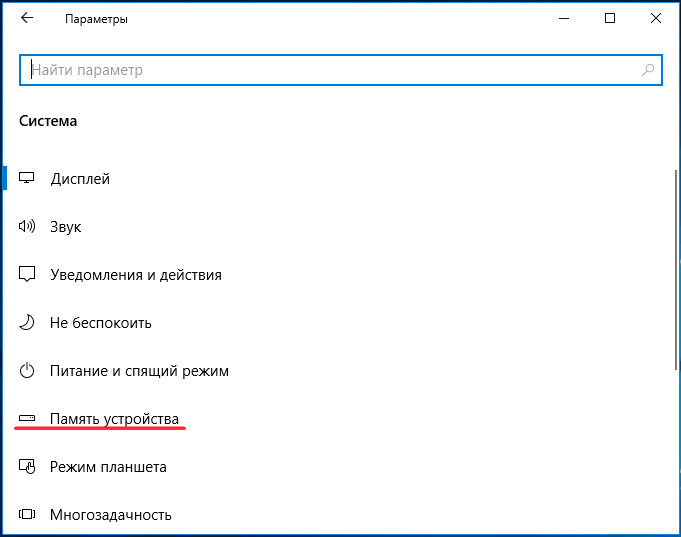Click the Режим планшета tablet icon
Screen dimensions: 681x537
[27, 467]
